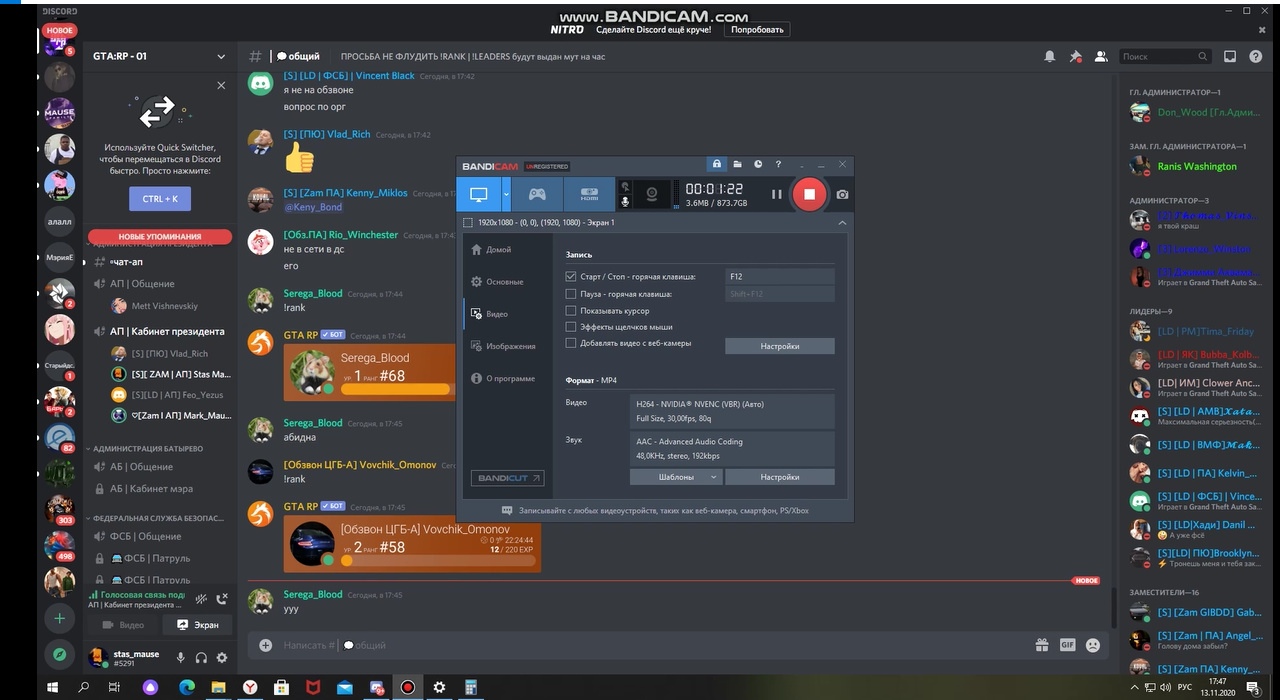Screen dimensions: 1280x700
Task: Open Bandicam help question mark
Action: (778, 164)
